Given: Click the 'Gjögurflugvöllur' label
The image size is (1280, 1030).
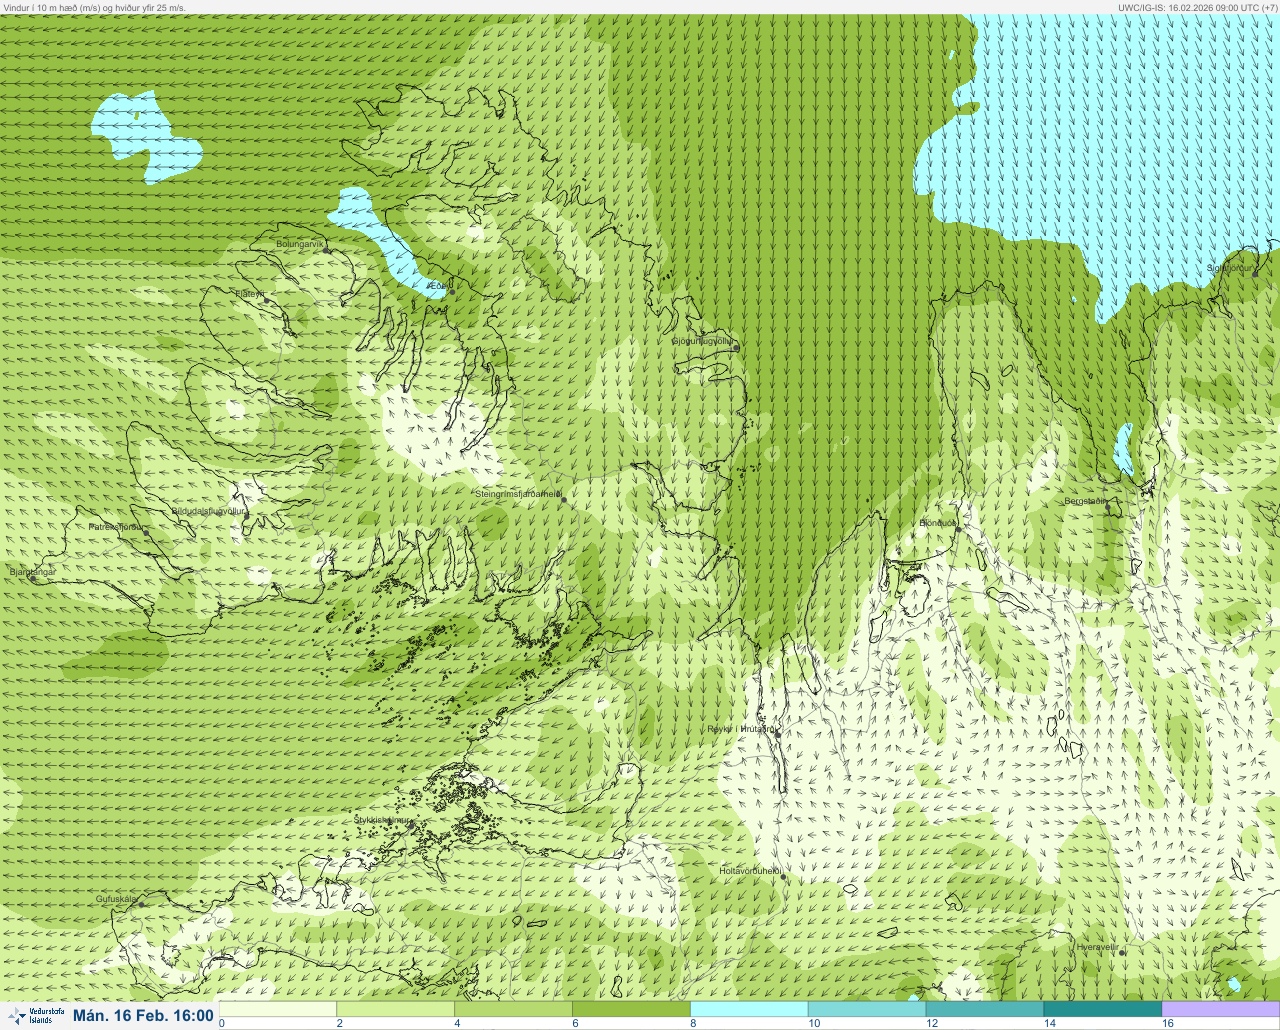Looking at the screenshot, I should pyautogui.click(x=701, y=341).
